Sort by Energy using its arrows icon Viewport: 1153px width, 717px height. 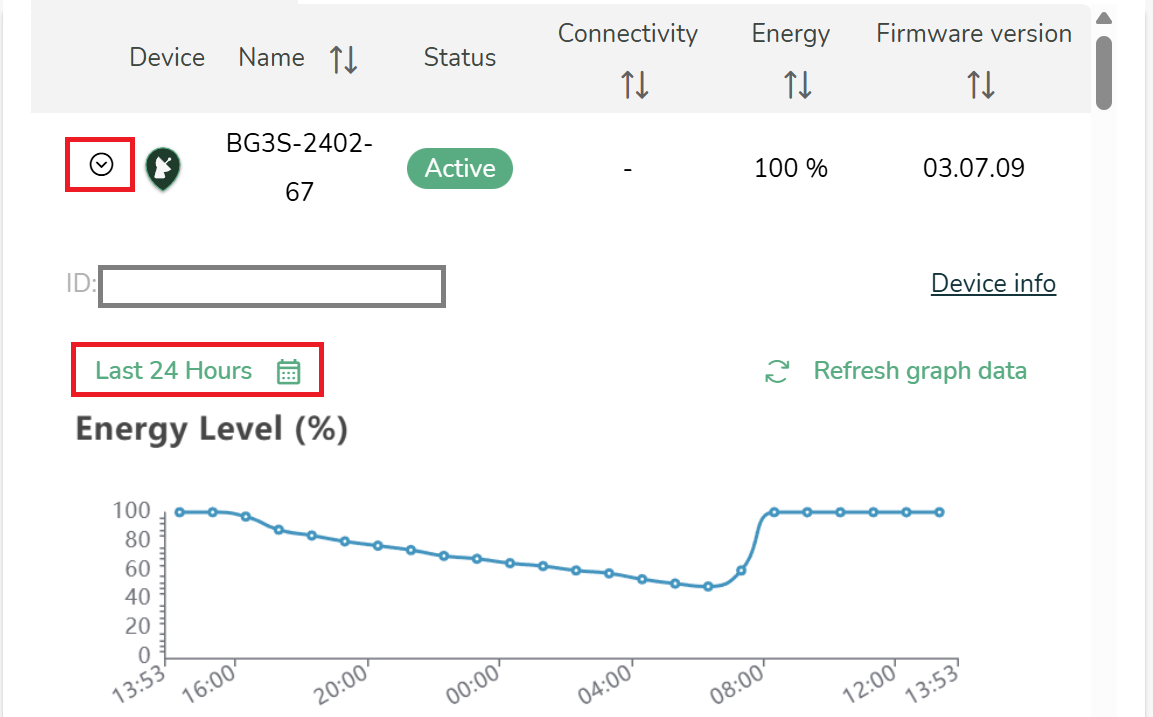click(x=797, y=85)
